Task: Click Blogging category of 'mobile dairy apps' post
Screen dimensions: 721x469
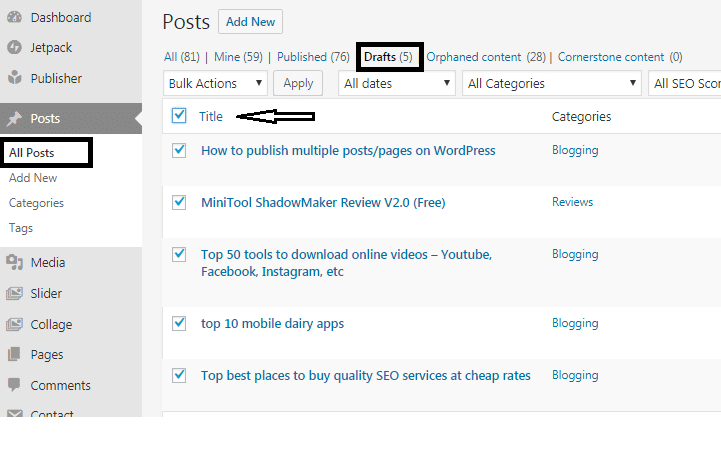Action: (x=575, y=323)
